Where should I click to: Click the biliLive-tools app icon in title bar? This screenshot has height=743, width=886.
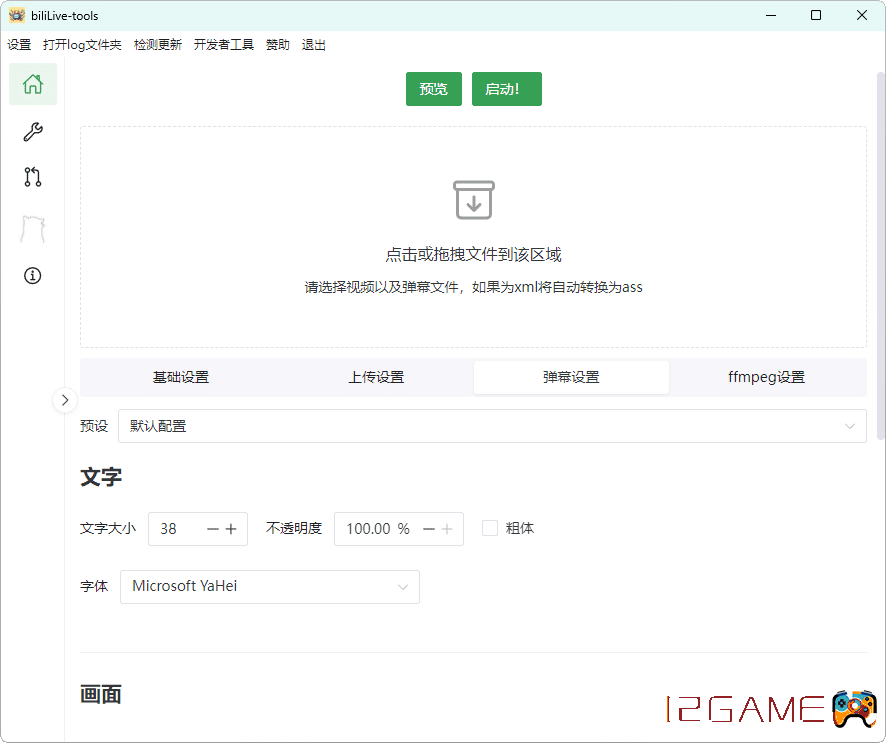coord(17,15)
